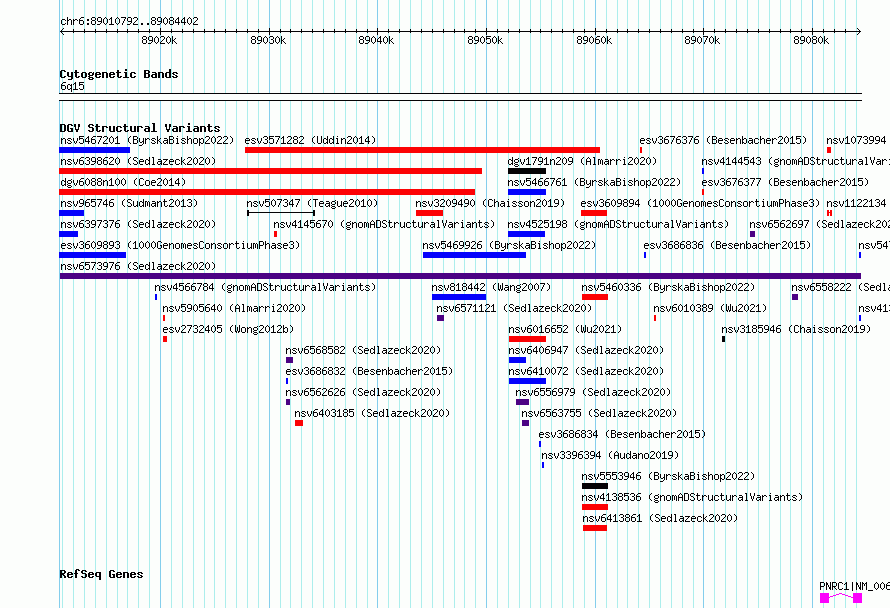890x608 pixels.
Task: Select the nsv5905640 (Almarri2020) label
Action: coord(234,308)
